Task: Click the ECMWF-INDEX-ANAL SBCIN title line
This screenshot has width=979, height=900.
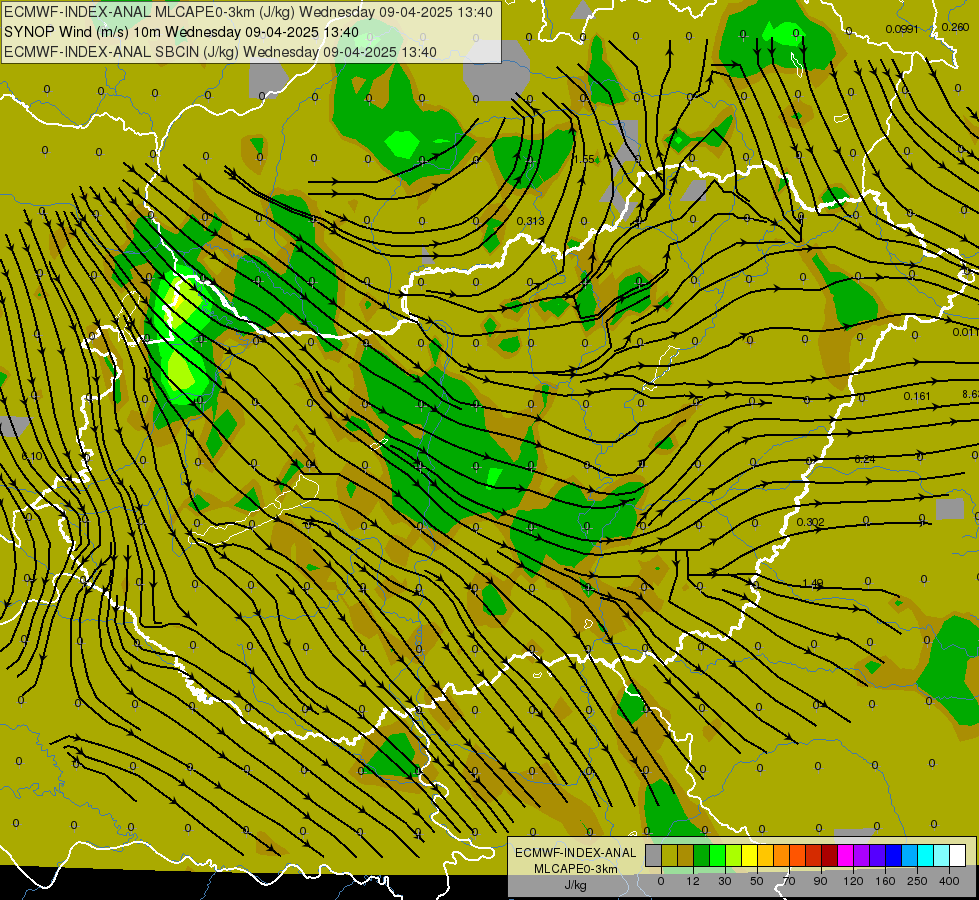Action: click(220, 52)
